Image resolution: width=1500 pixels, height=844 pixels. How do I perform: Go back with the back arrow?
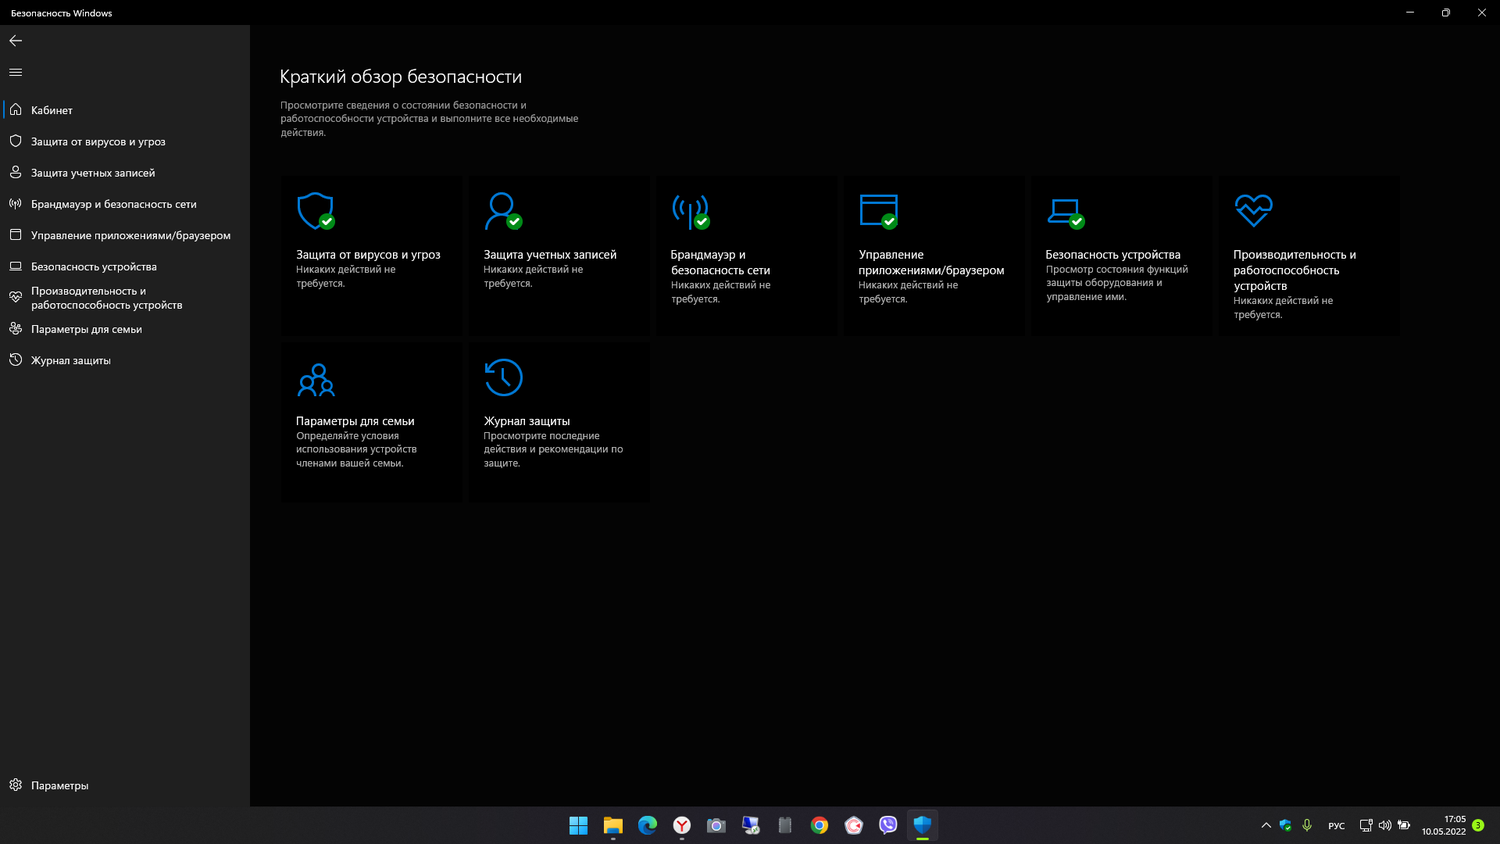[15, 41]
